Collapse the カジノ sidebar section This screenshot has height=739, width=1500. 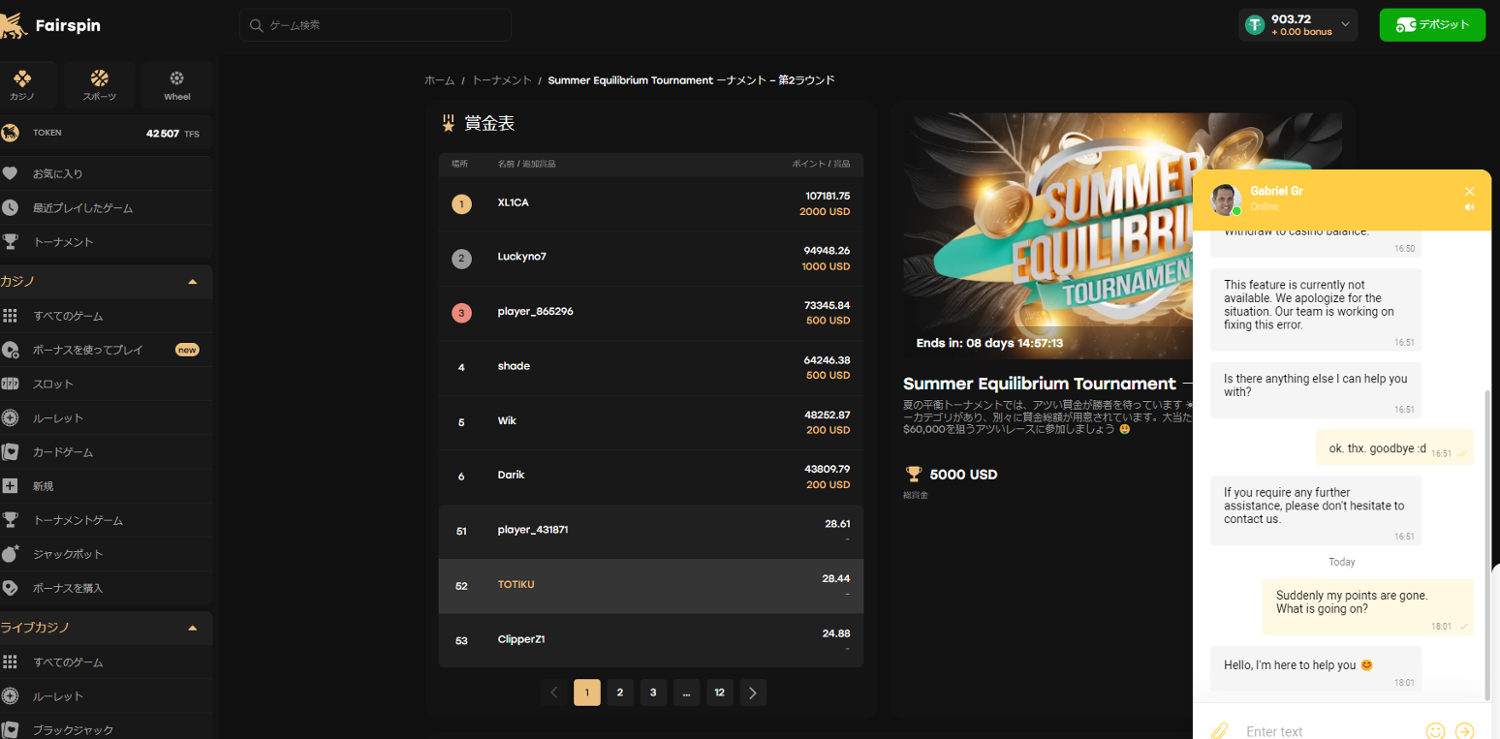pos(193,282)
